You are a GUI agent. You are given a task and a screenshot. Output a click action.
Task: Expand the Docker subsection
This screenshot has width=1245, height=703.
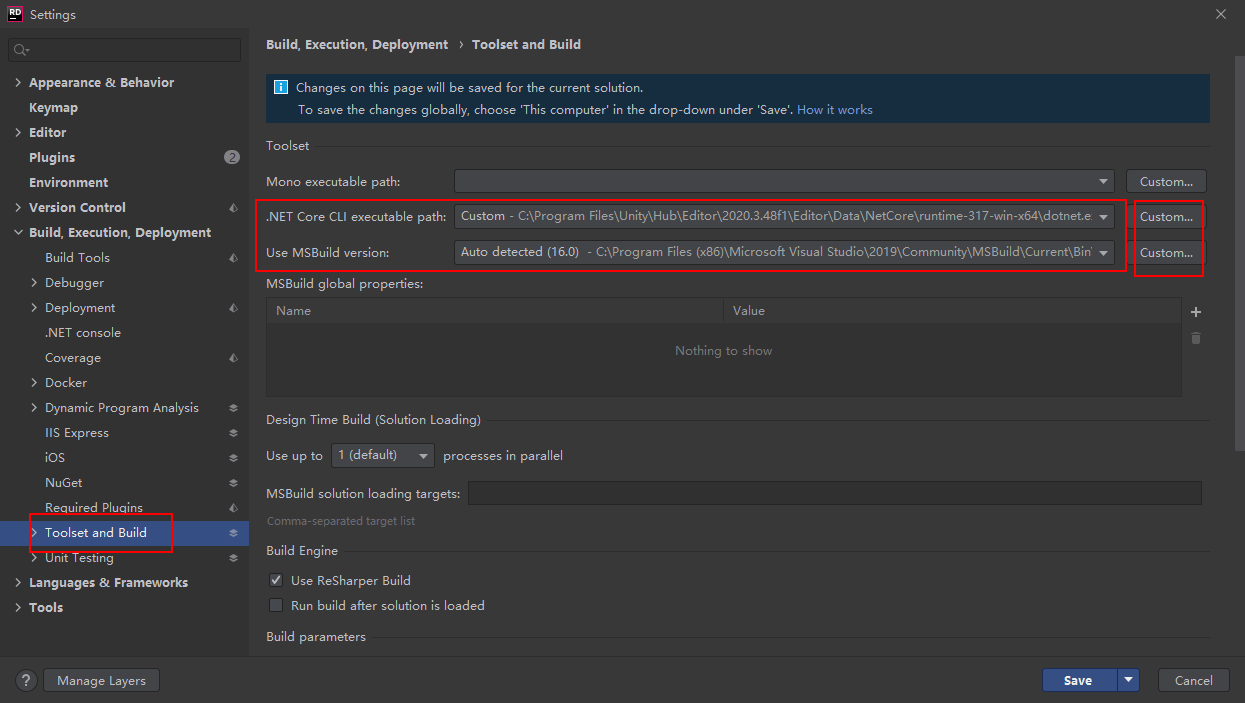tap(34, 383)
